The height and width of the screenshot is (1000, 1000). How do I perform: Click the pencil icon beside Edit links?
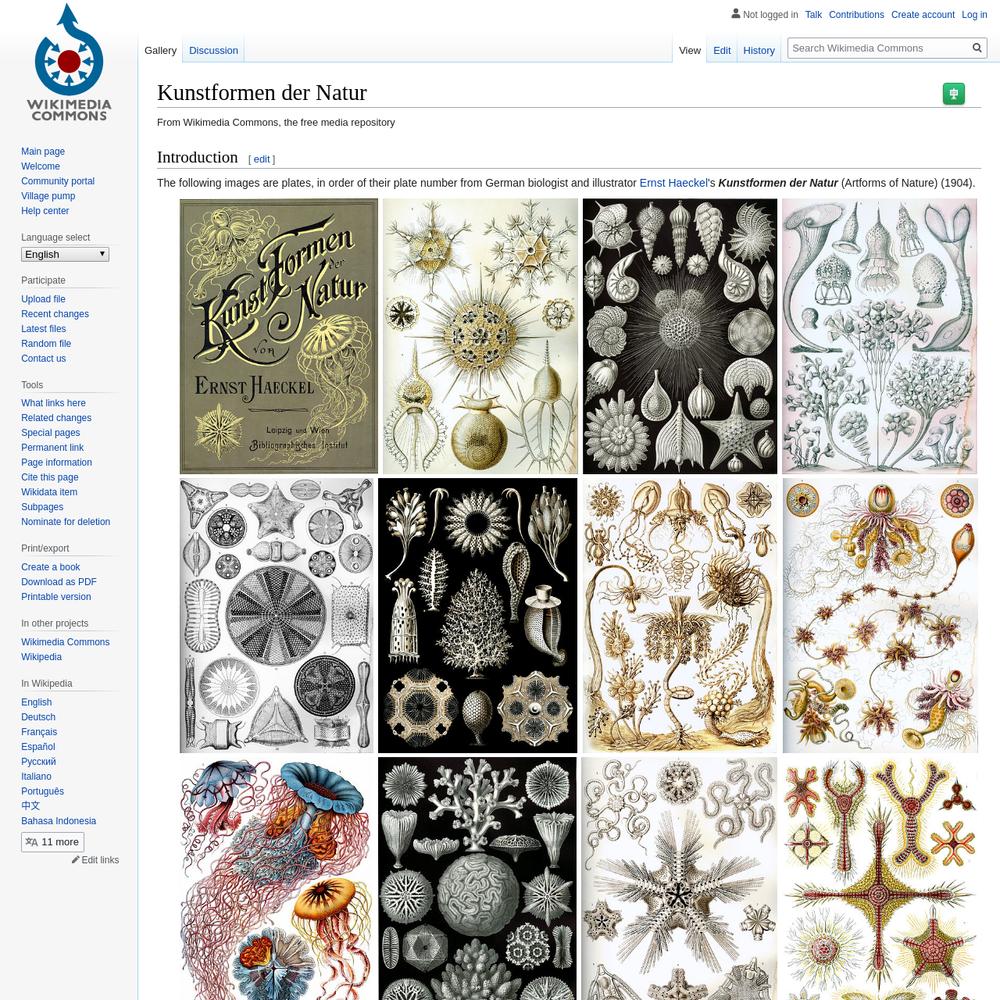pyautogui.click(x=75, y=860)
